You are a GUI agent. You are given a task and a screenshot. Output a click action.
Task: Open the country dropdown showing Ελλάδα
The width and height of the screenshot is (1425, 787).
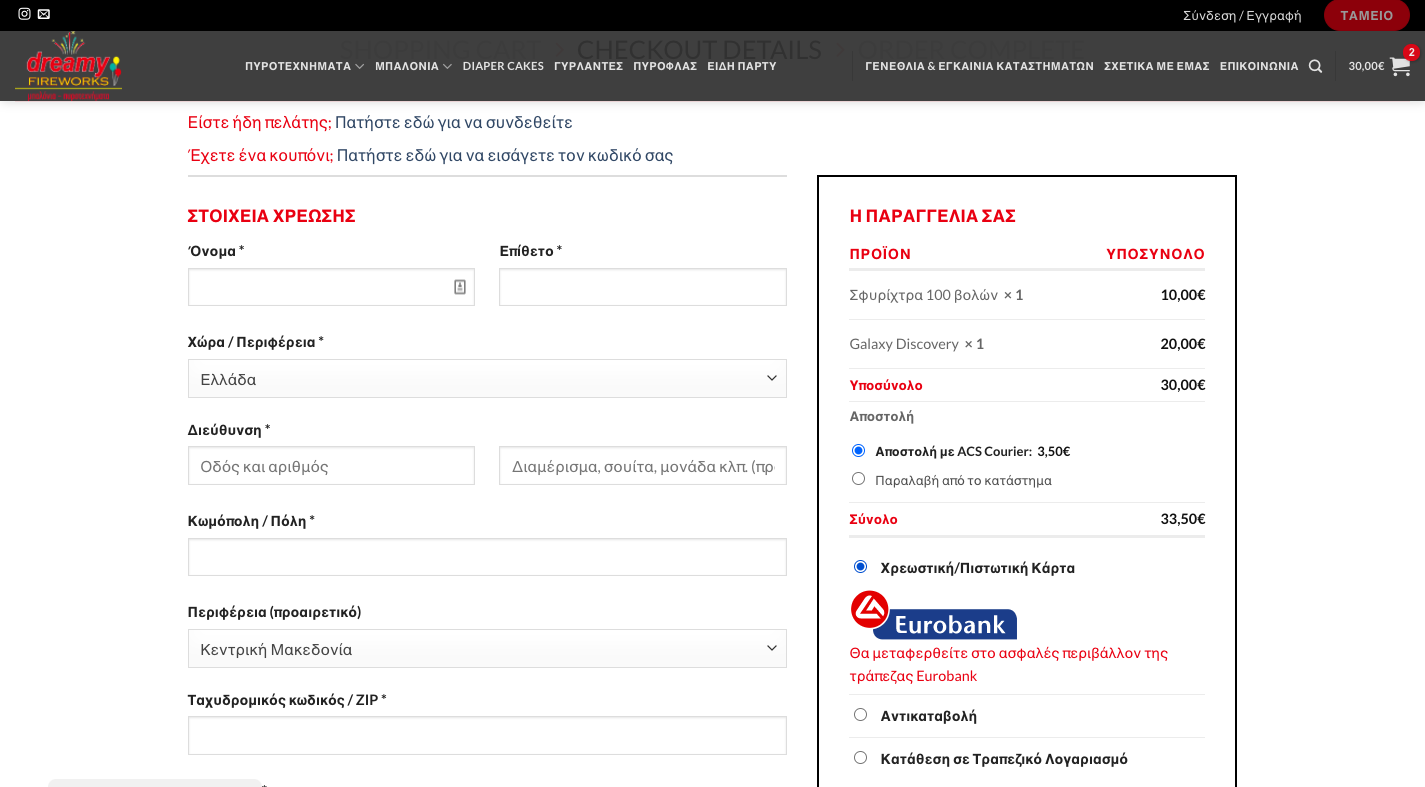tap(487, 379)
